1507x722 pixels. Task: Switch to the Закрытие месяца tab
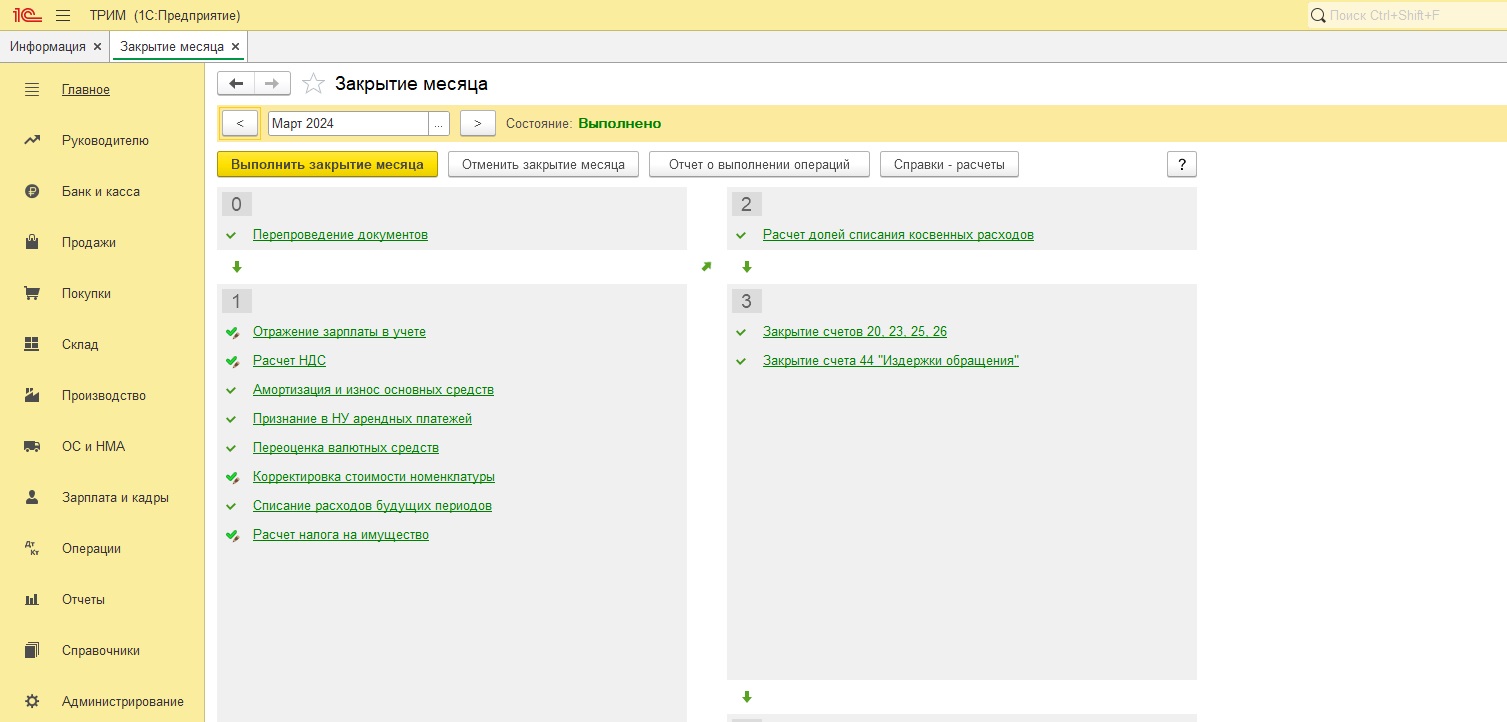172,47
